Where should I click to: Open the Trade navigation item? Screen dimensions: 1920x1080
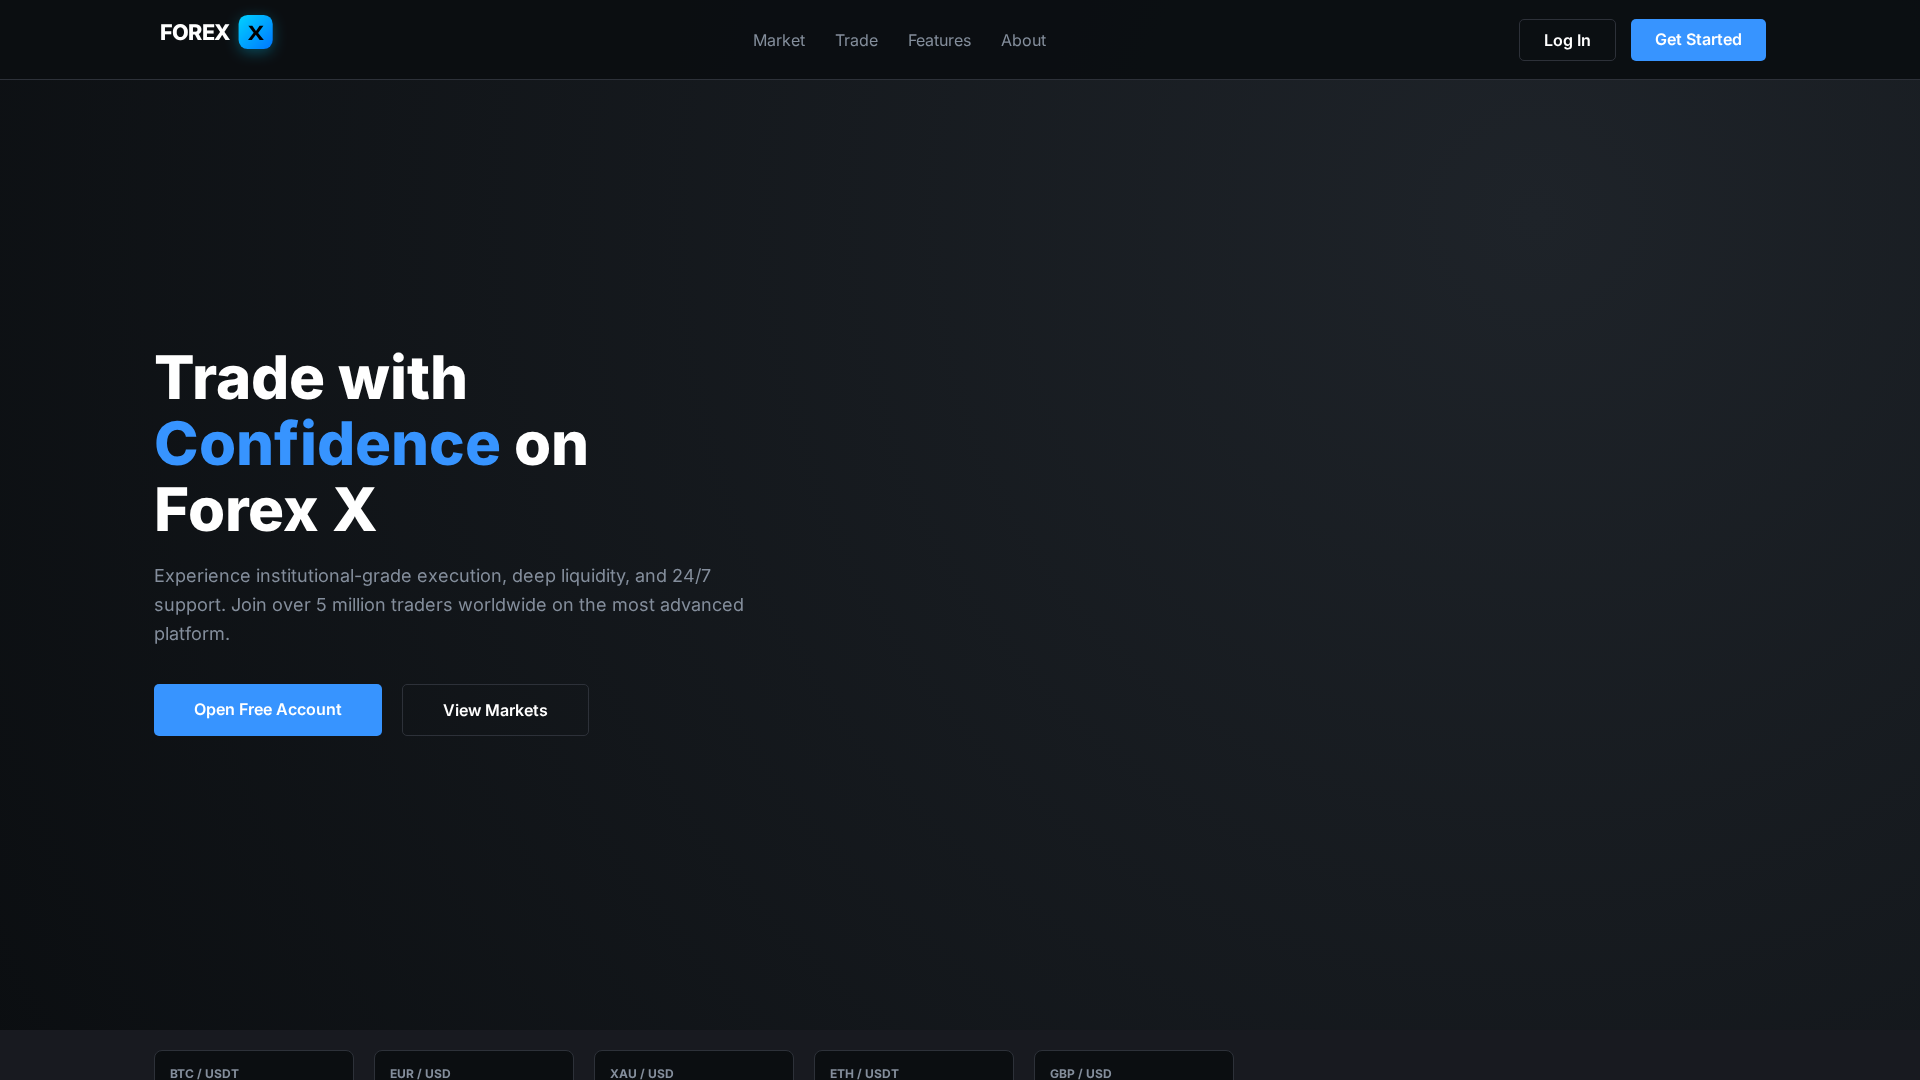click(x=856, y=40)
